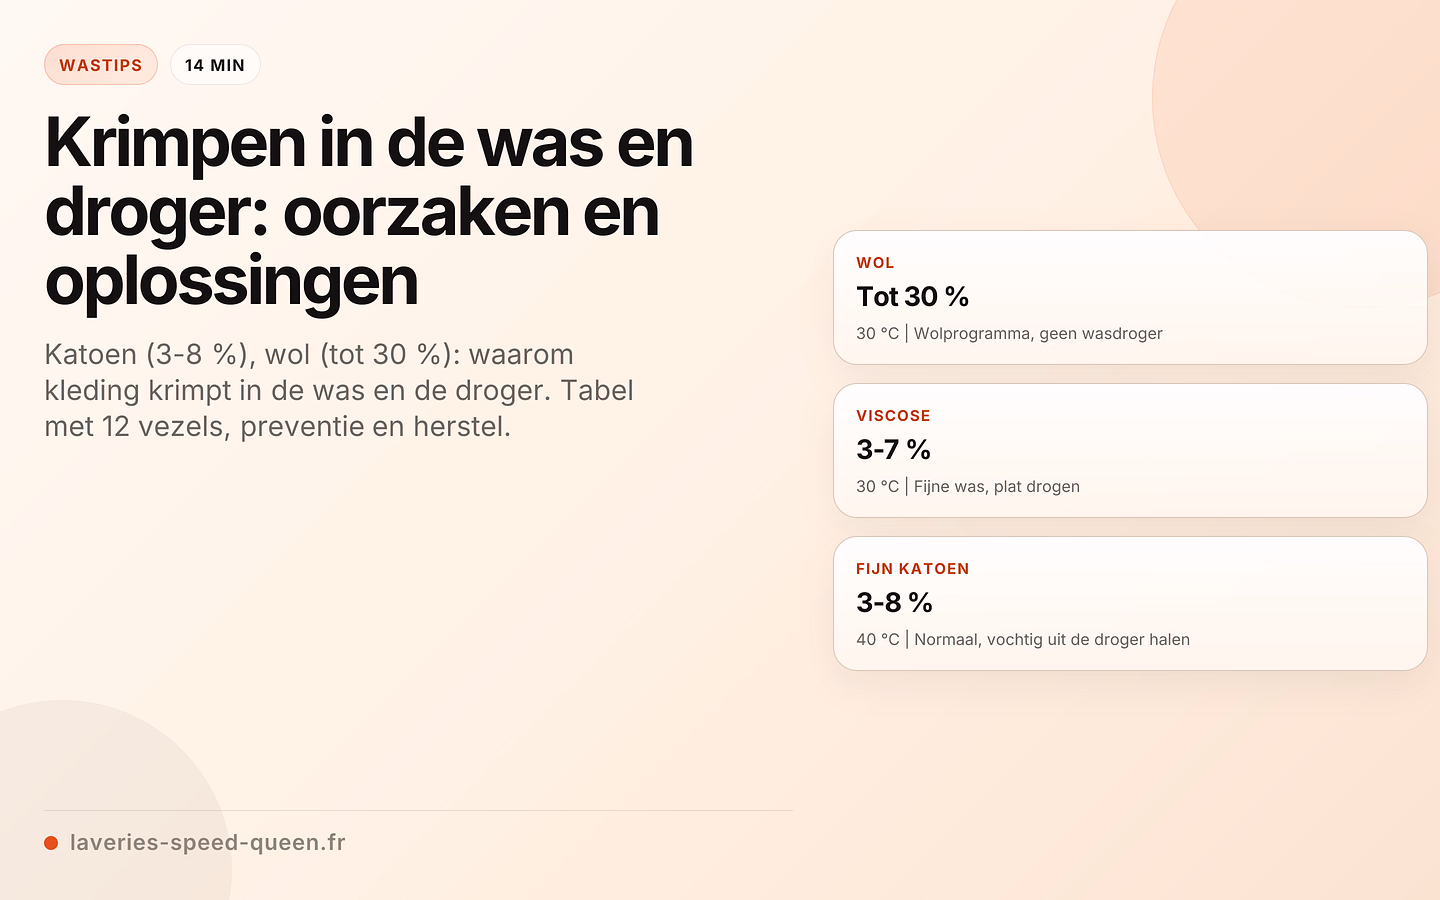
Task: Open the VISCOSE shrinkage card
Action: click(1130, 451)
